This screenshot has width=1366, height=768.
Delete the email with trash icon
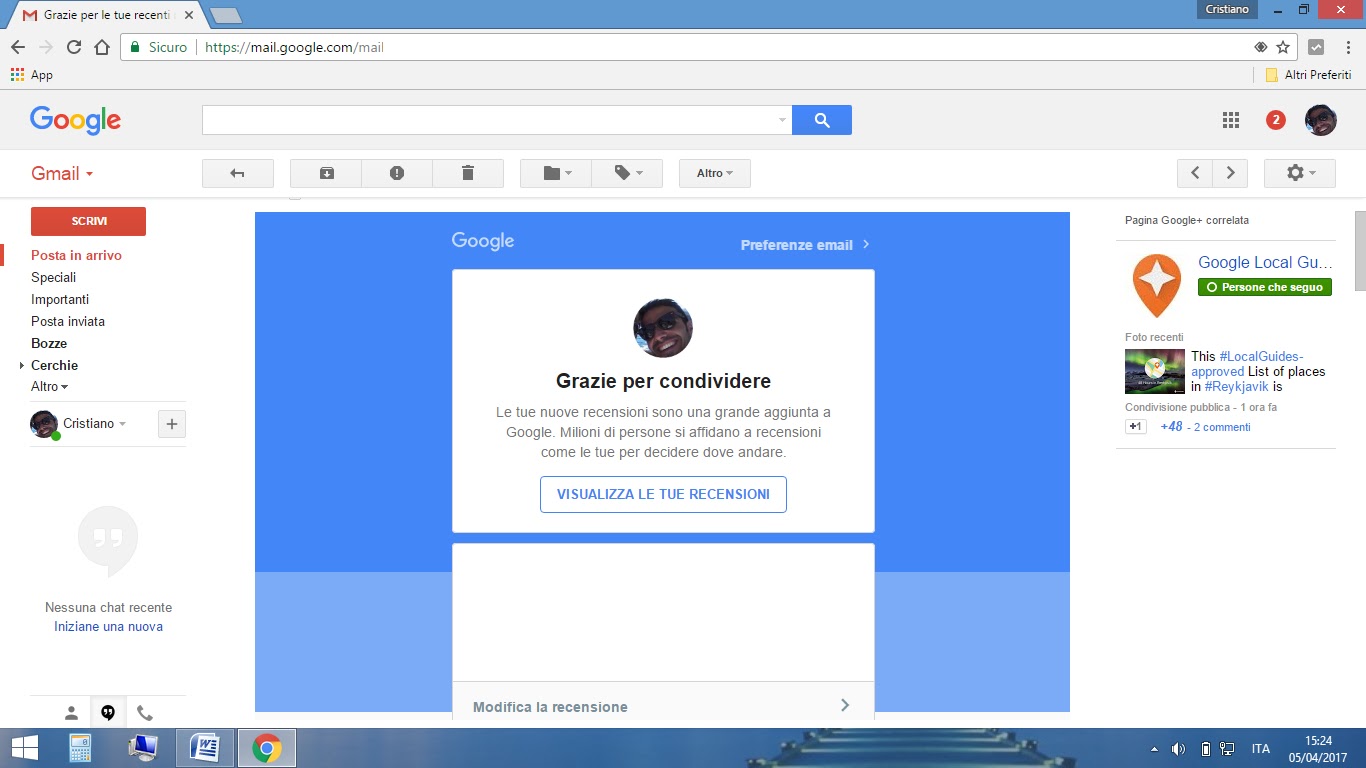[x=468, y=173]
